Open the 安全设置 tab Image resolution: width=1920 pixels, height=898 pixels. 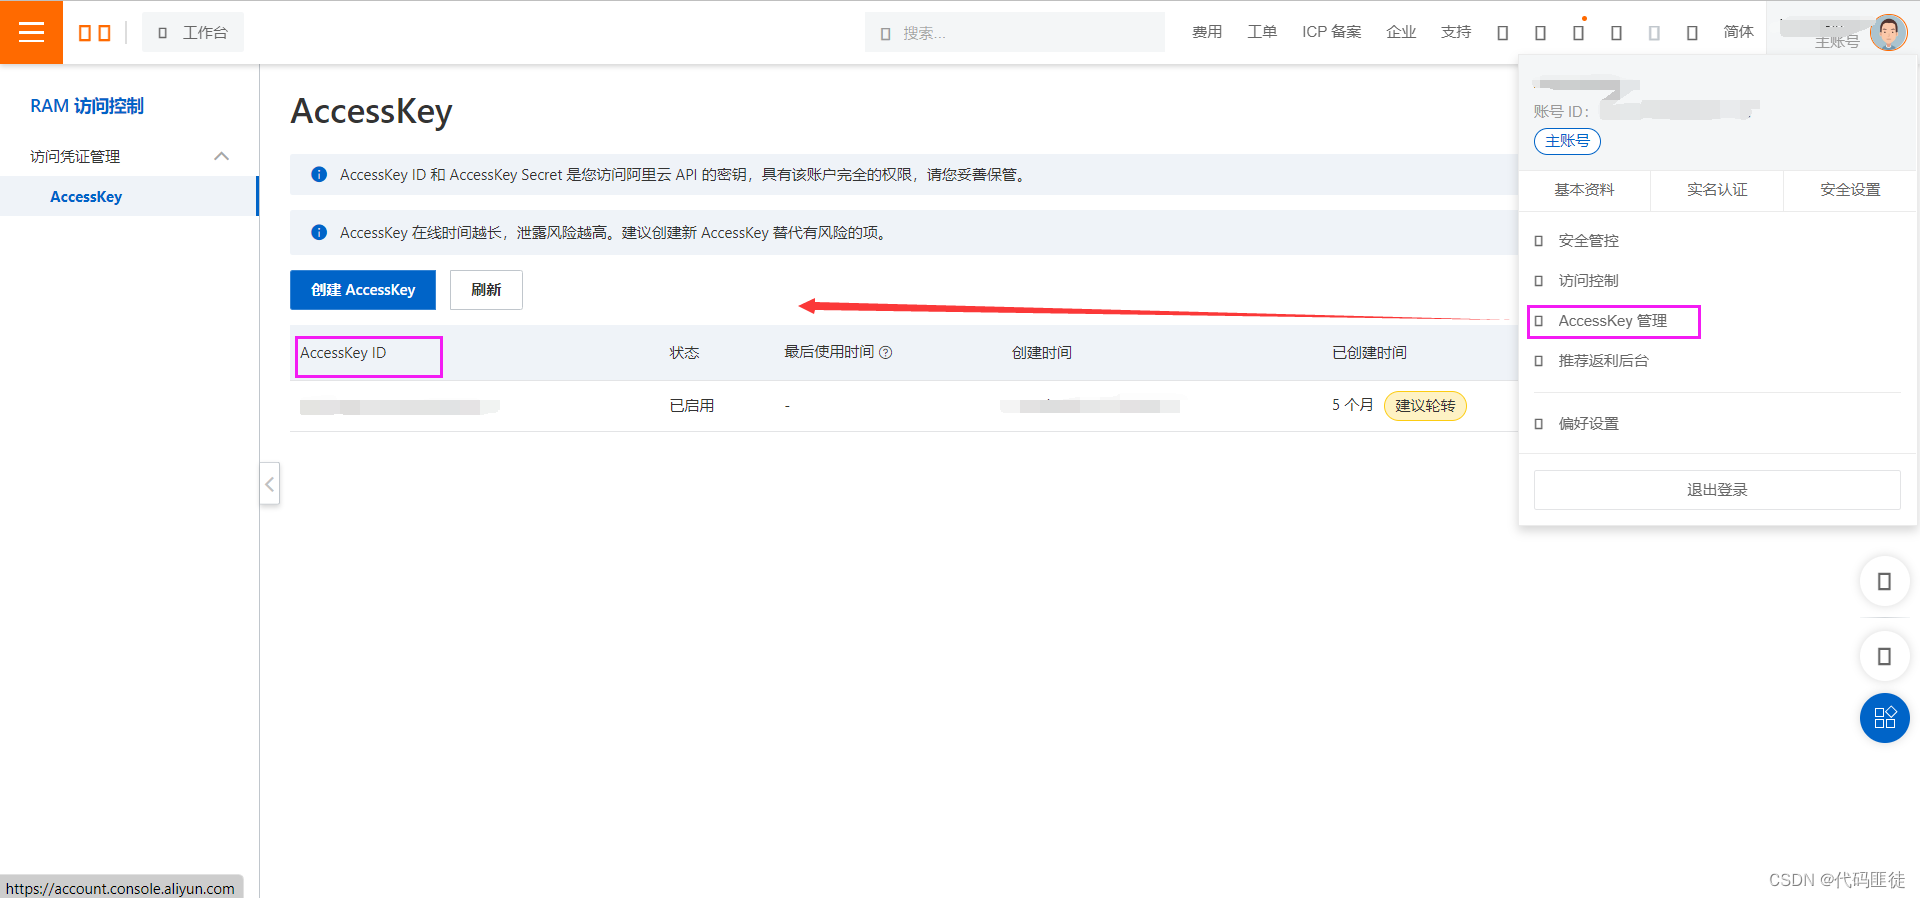[x=1850, y=190]
